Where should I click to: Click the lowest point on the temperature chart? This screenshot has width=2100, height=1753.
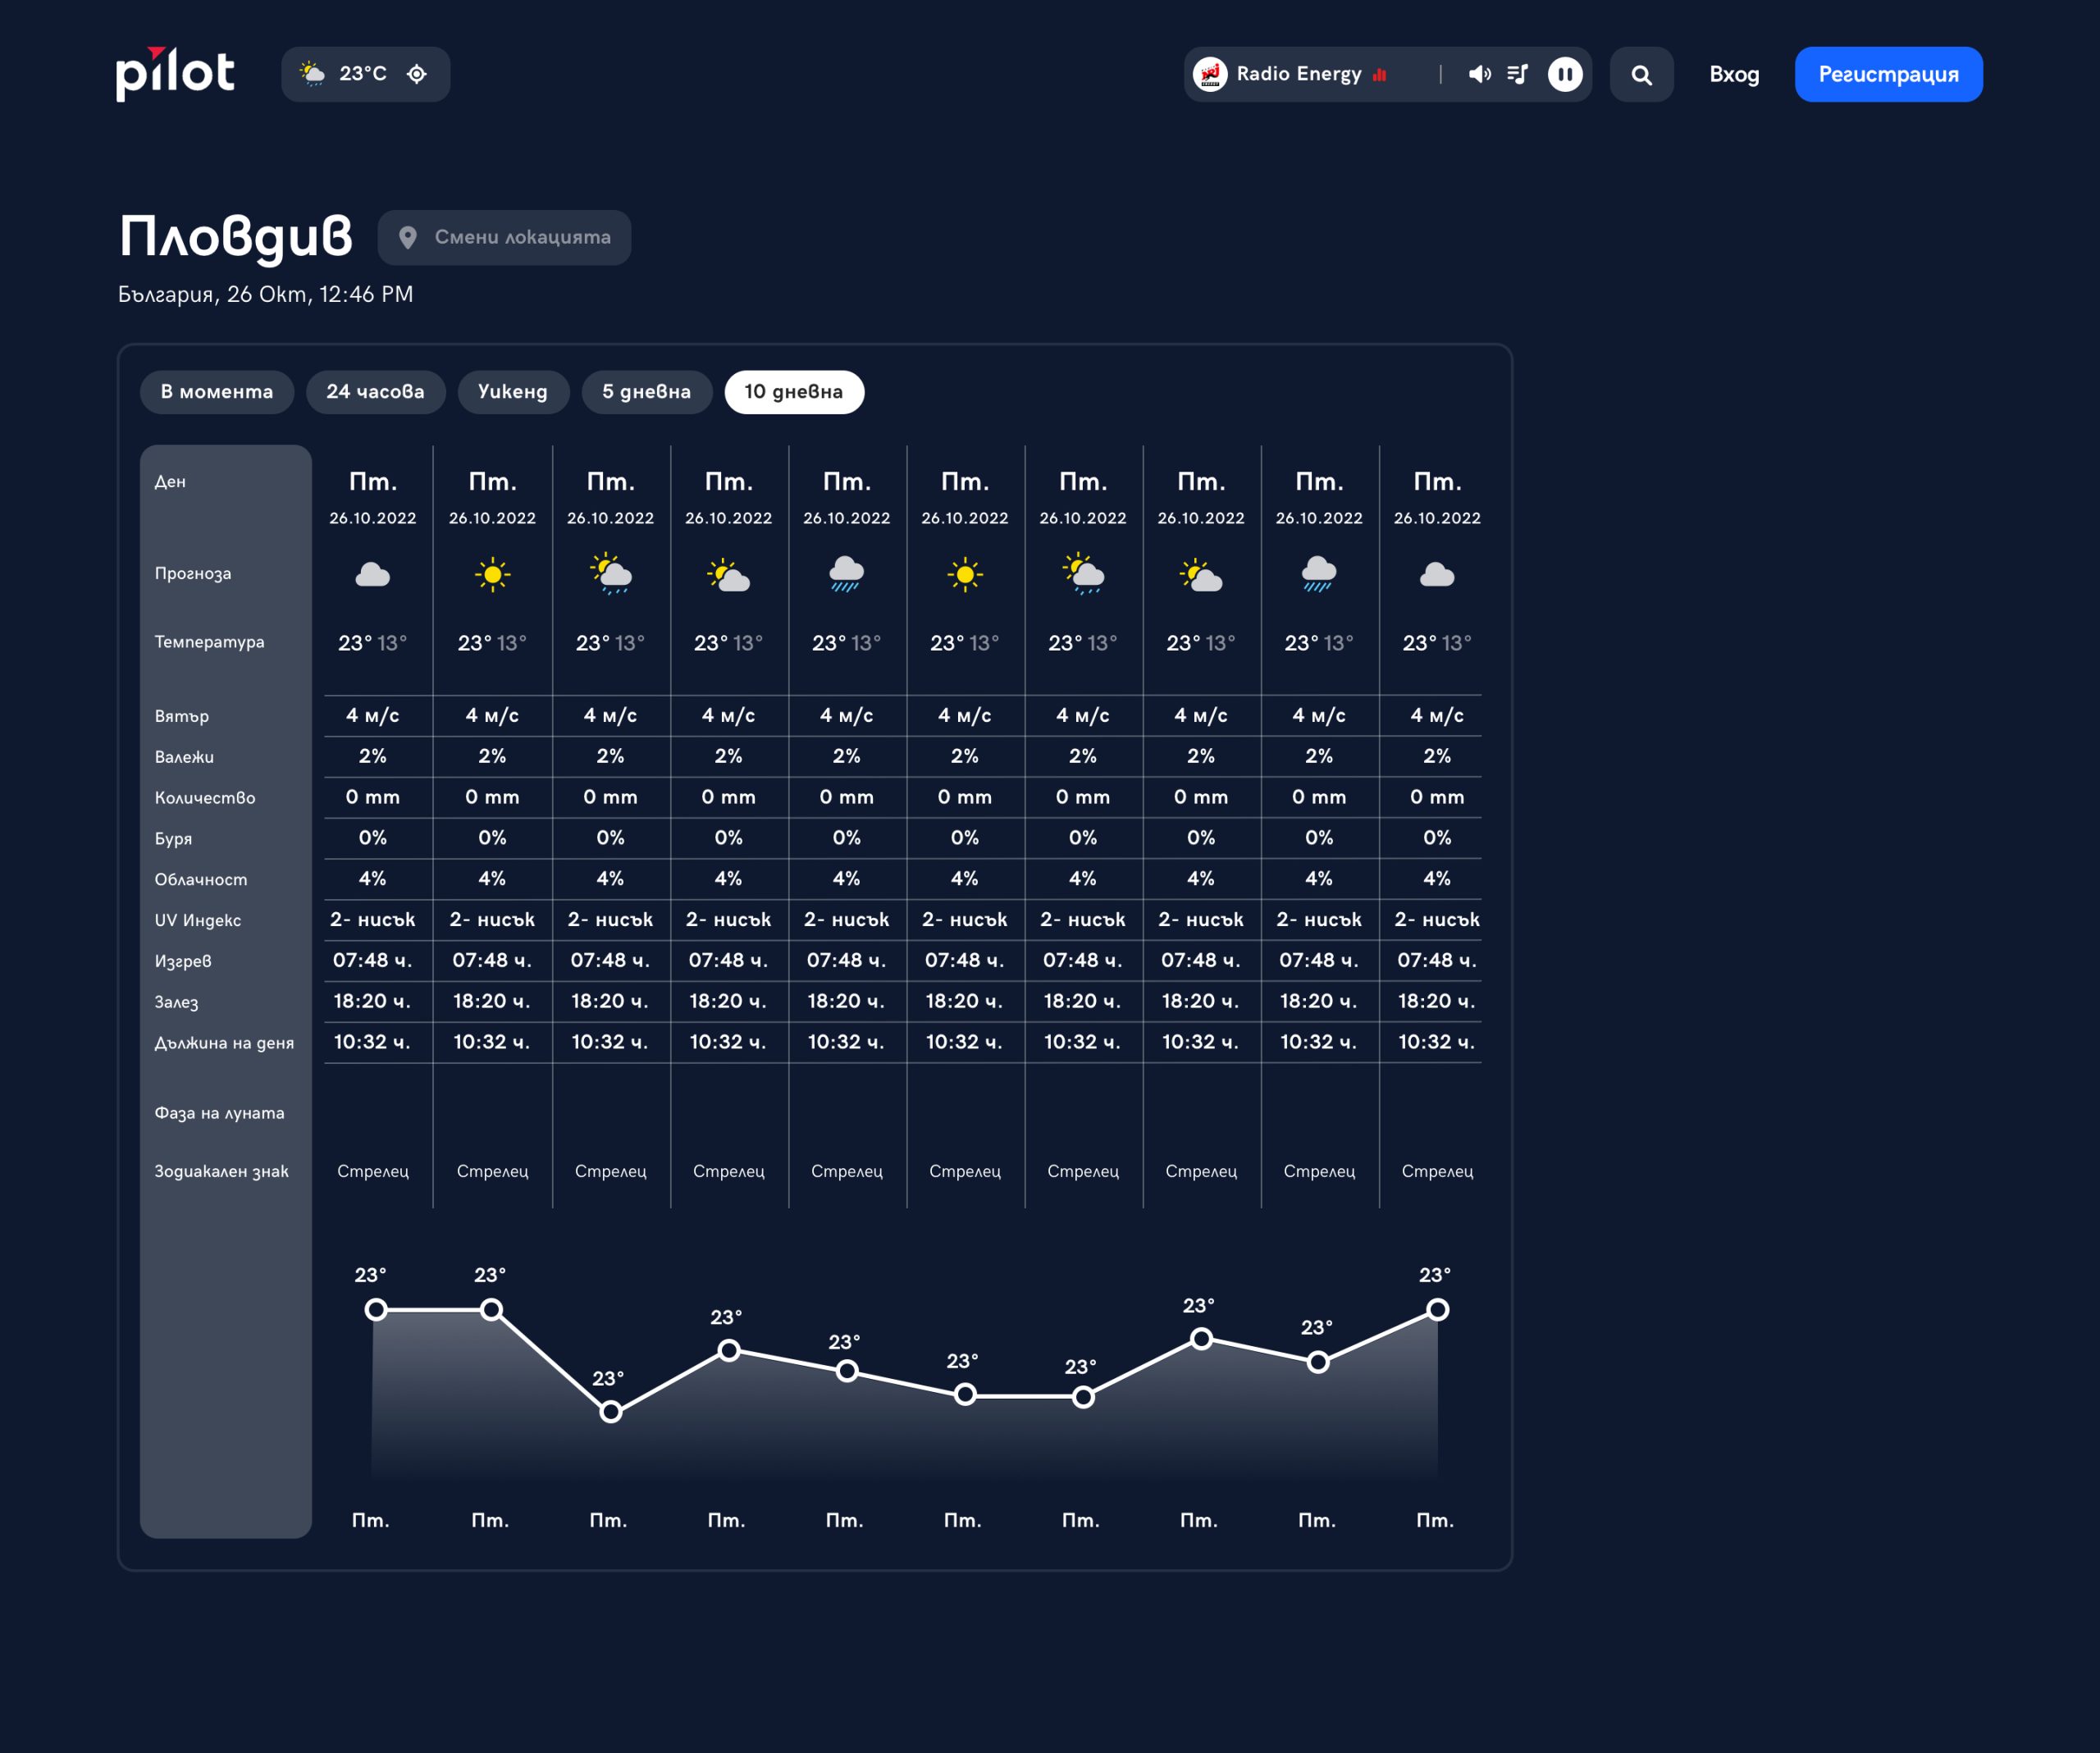[x=611, y=1412]
